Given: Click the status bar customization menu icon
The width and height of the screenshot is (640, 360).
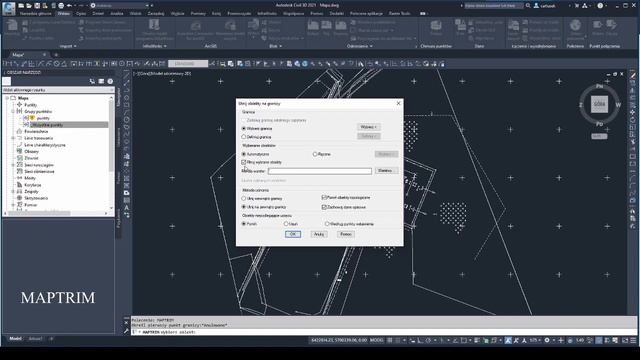Looking at the screenshot, I should 633,340.
